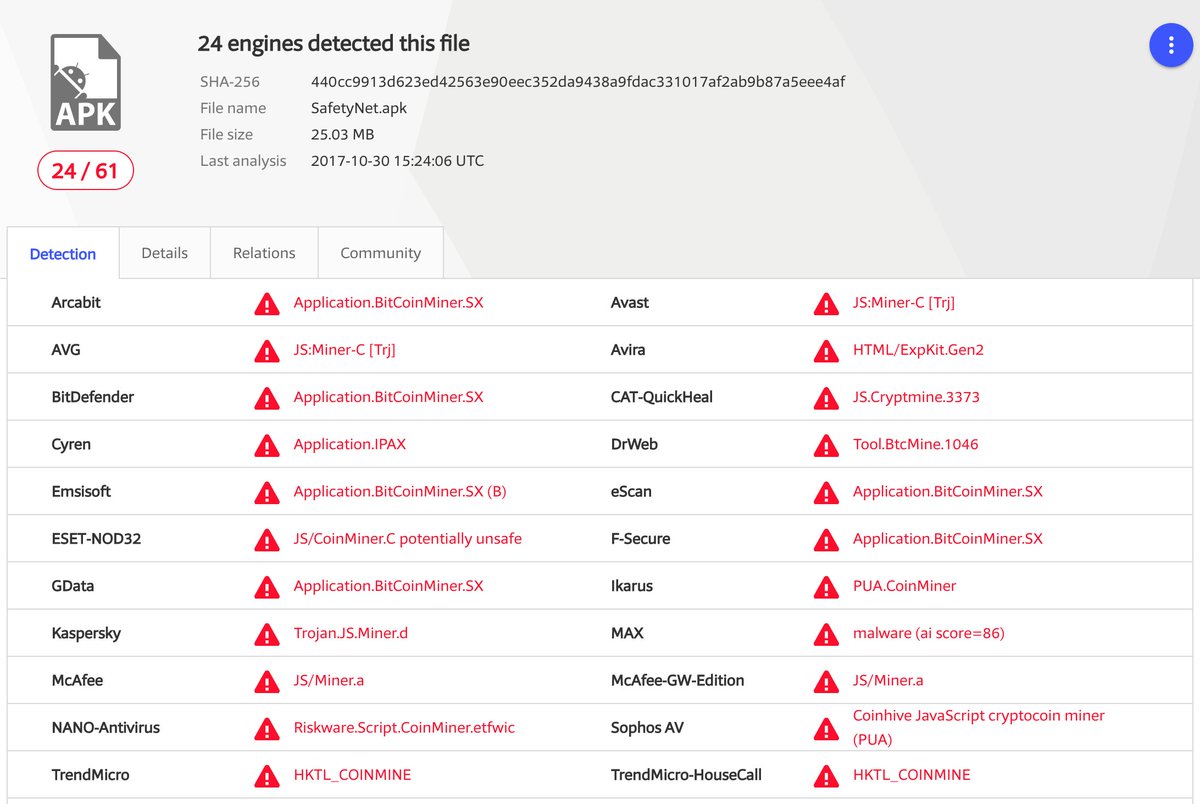
Task: Click the APK file type icon
Action: point(86,82)
